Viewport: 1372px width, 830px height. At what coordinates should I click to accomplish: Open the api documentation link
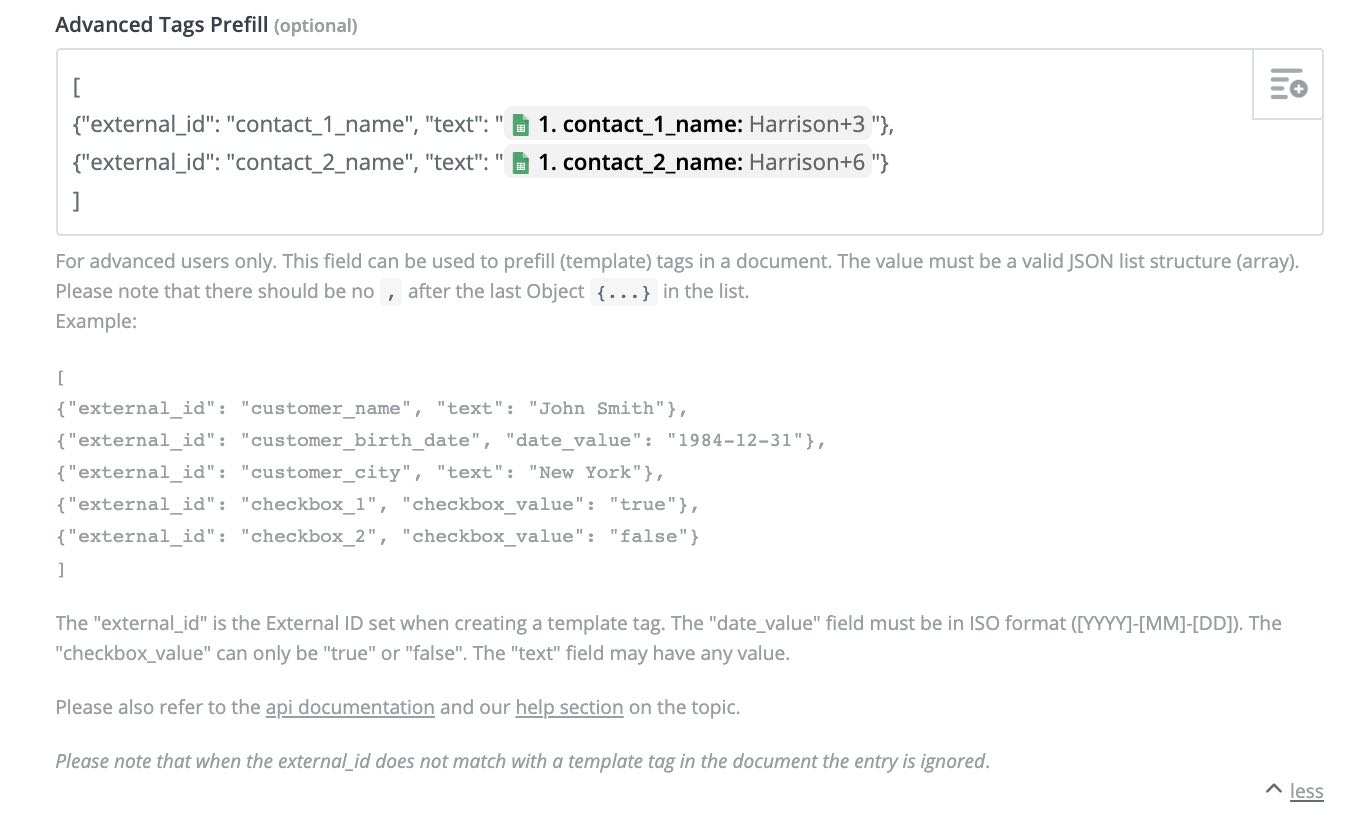coord(350,707)
